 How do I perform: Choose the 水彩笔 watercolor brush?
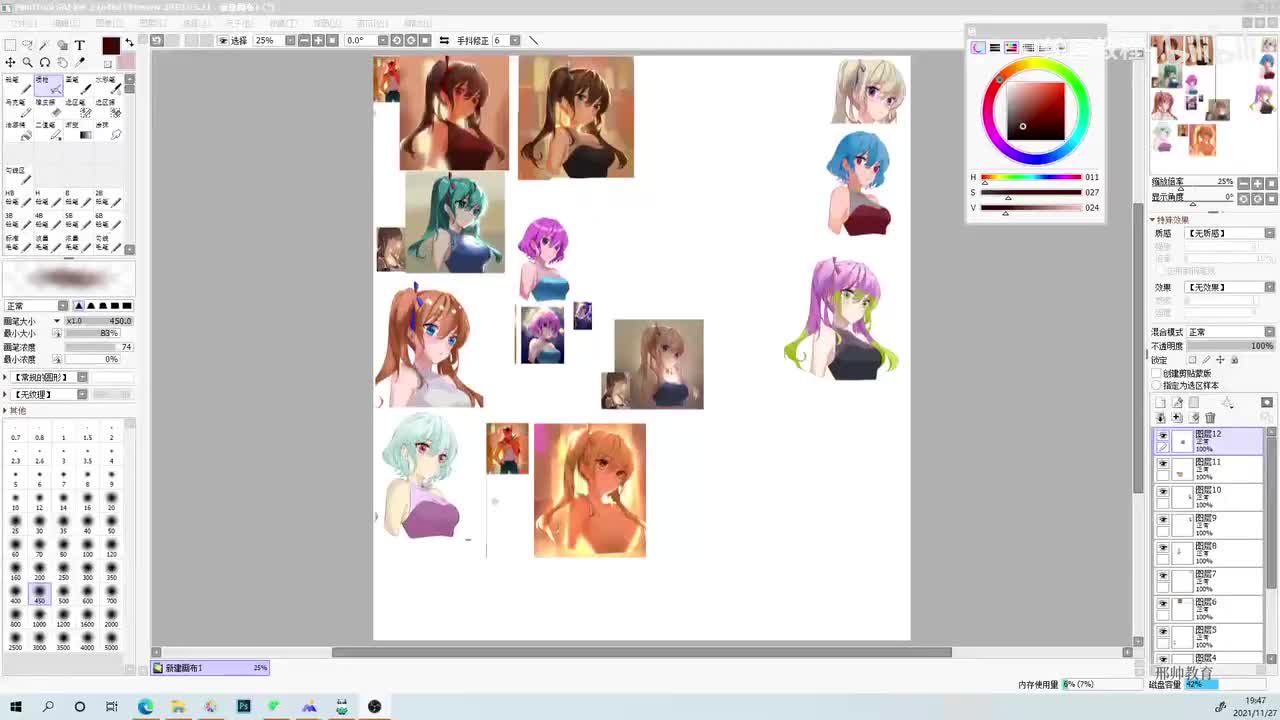(x=108, y=85)
